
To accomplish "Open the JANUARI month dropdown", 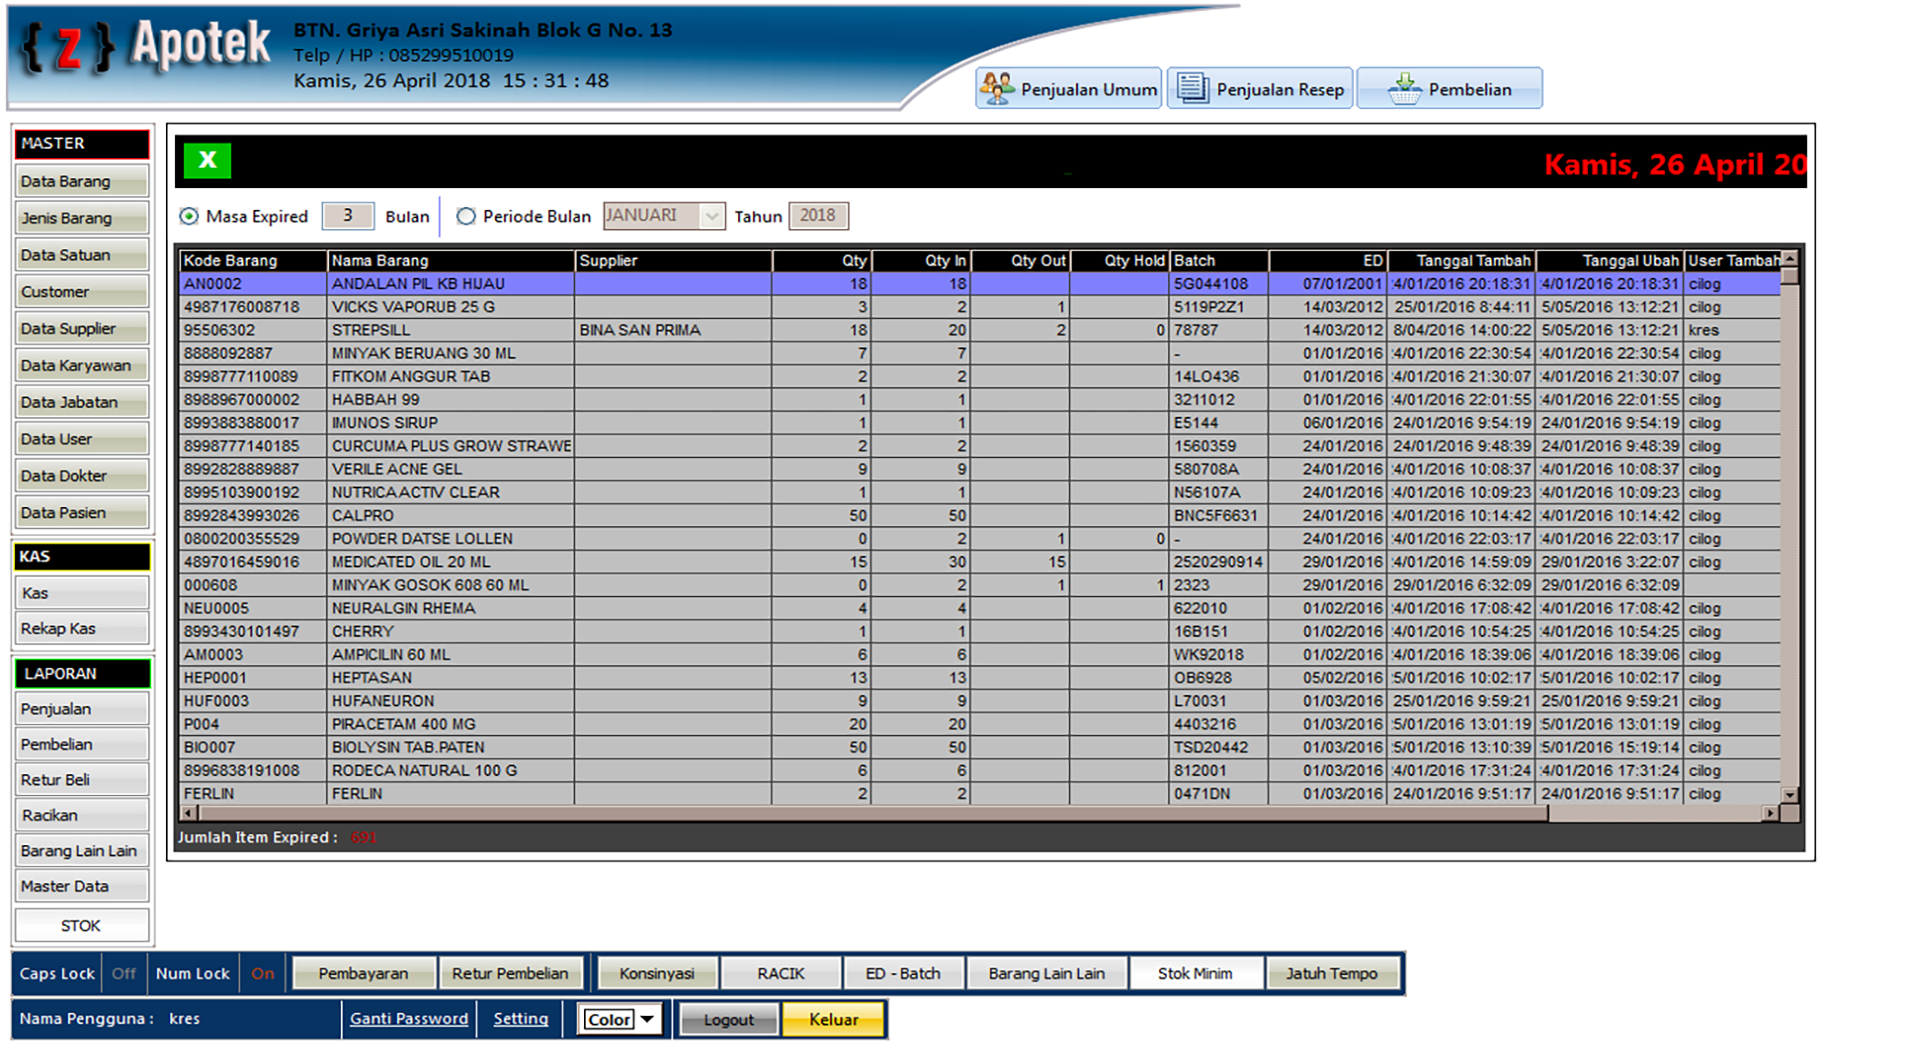I will click(x=711, y=216).
